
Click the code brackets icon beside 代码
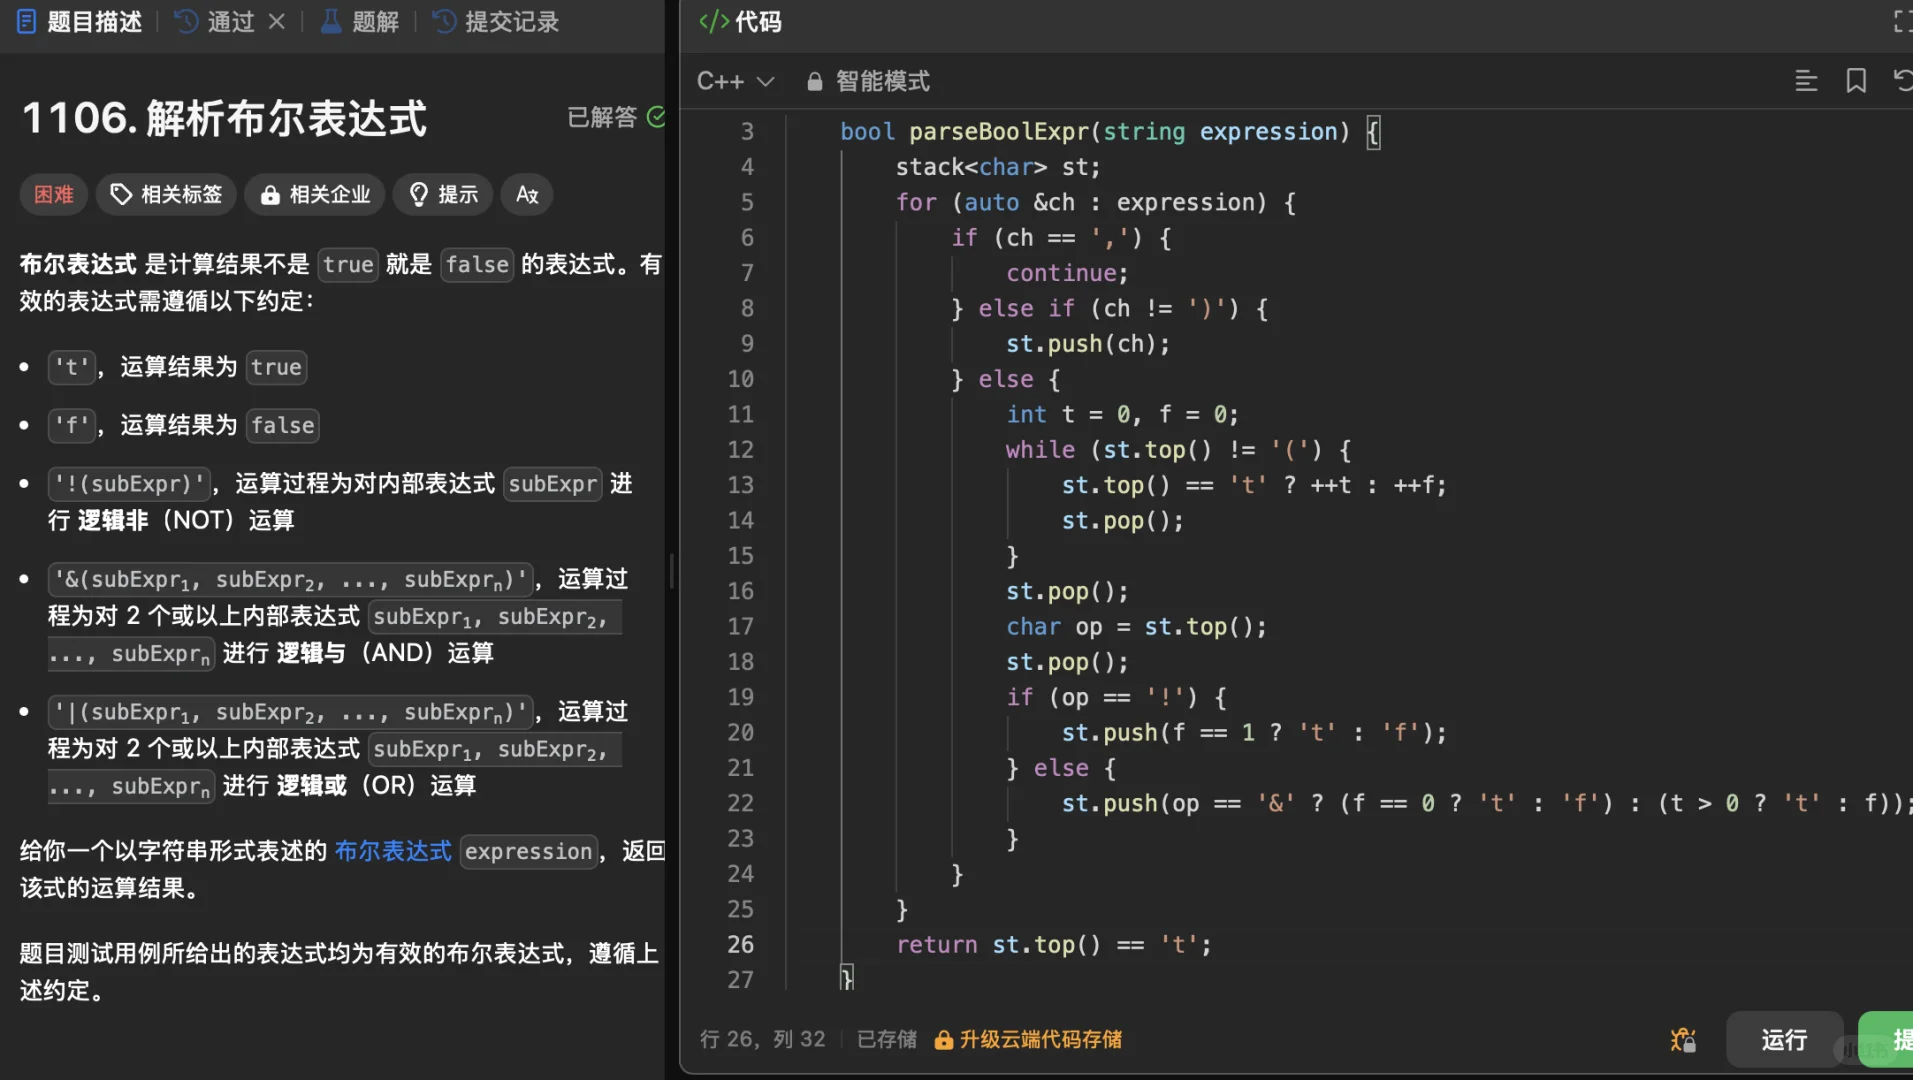tap(714, 21)
